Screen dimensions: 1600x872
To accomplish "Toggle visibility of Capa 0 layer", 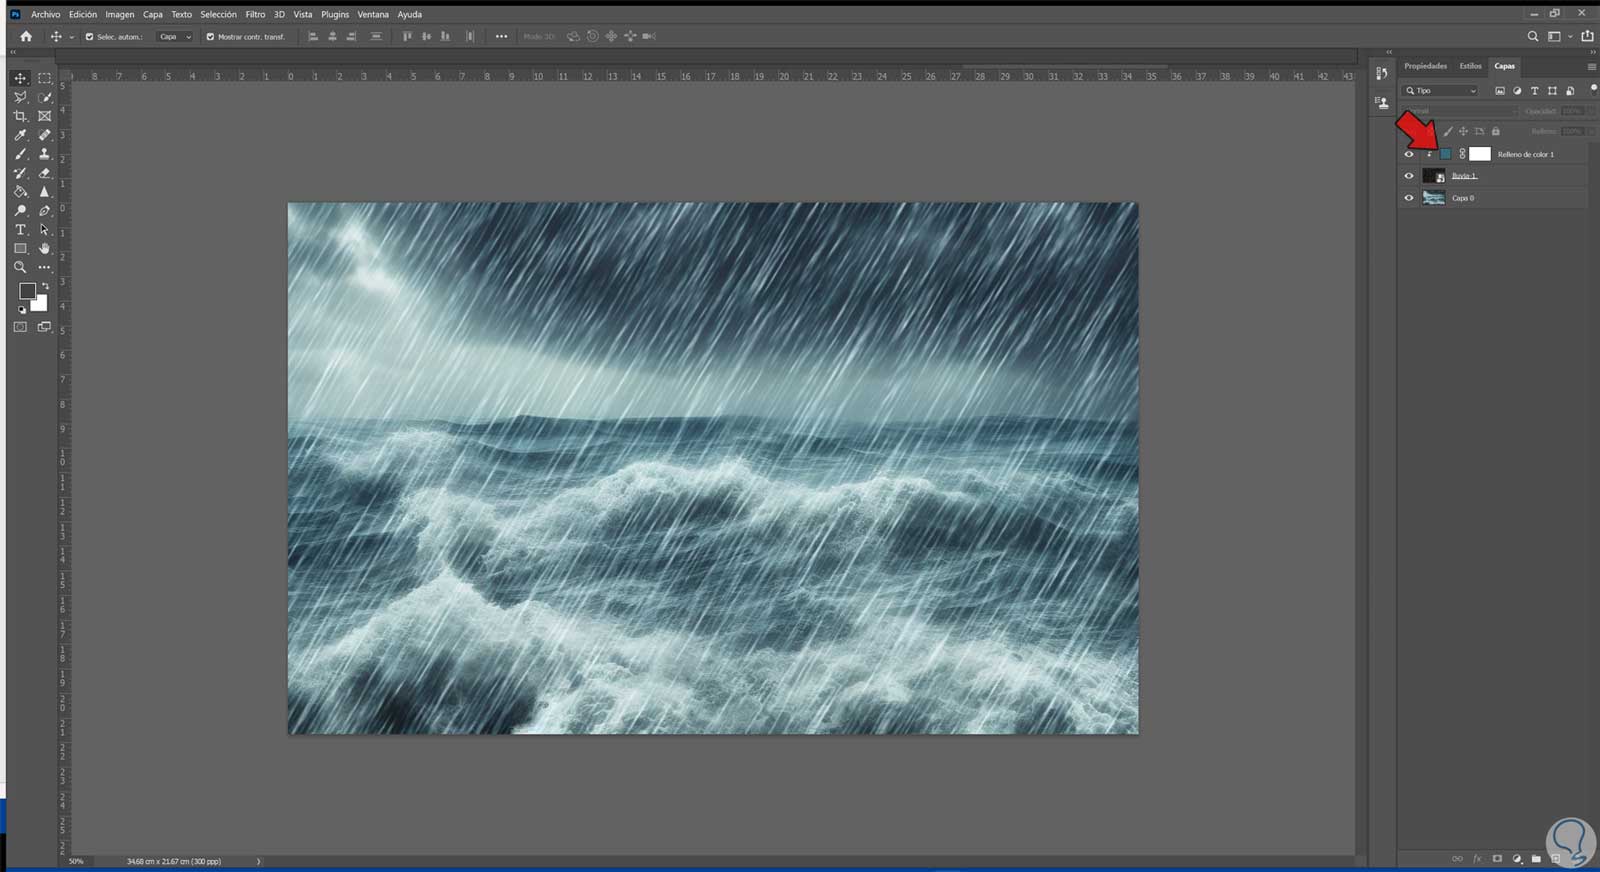I will point(1409,198).
